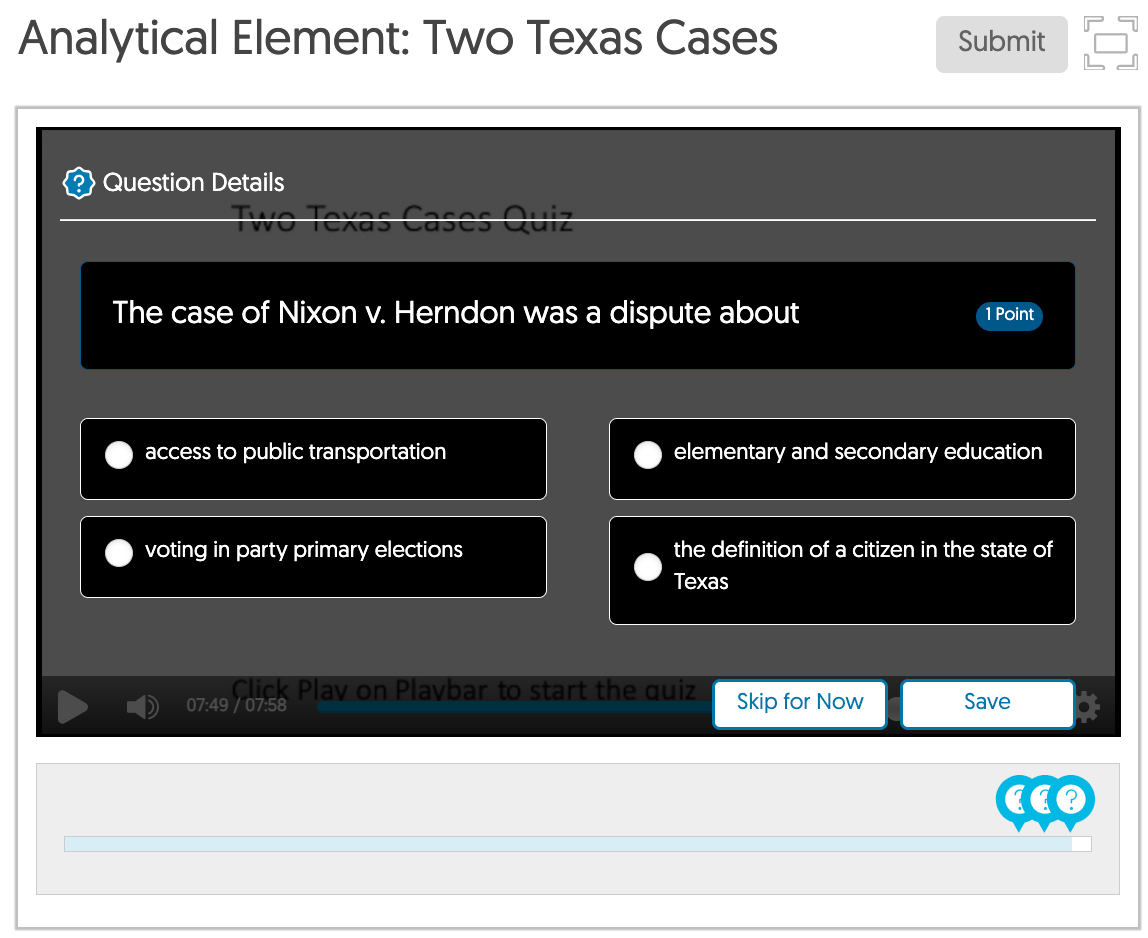Viewport: 1148px width, 938px height.
Task: Select 'definition of a citizen in Texas' answer
Action: coord(842,570)
